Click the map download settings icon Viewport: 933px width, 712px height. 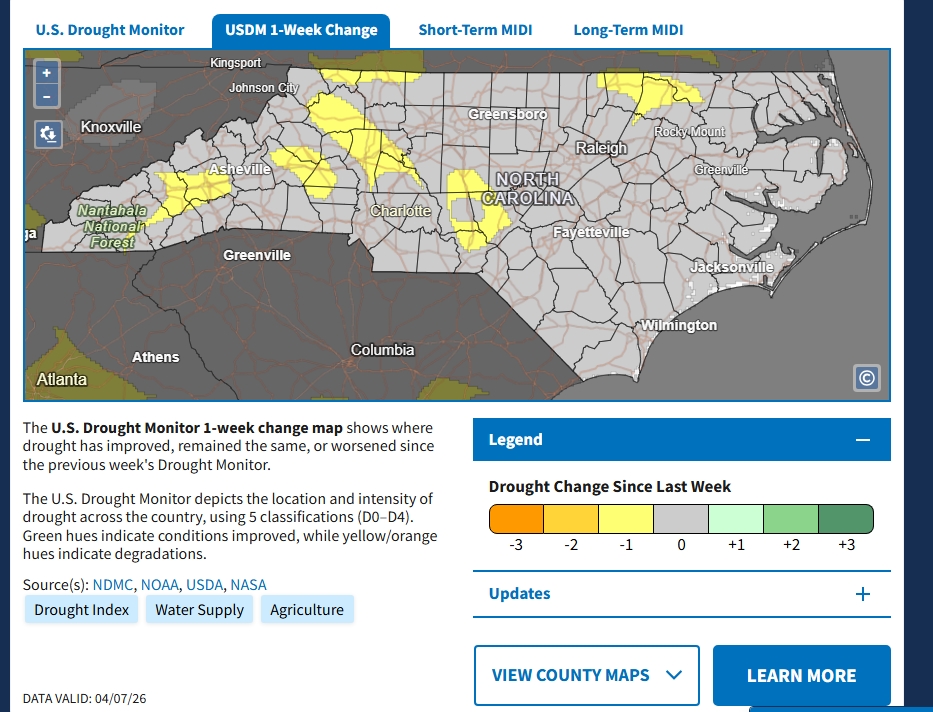tap(47, 134)
